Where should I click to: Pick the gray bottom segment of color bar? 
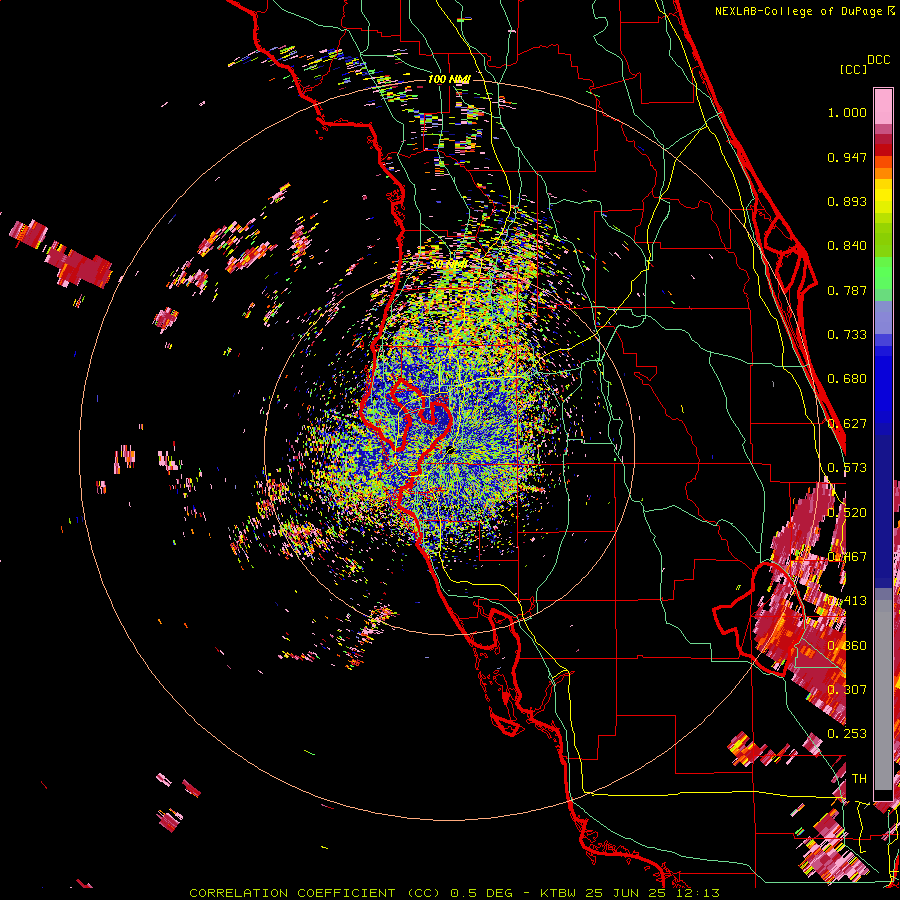[x=883, y=695]
